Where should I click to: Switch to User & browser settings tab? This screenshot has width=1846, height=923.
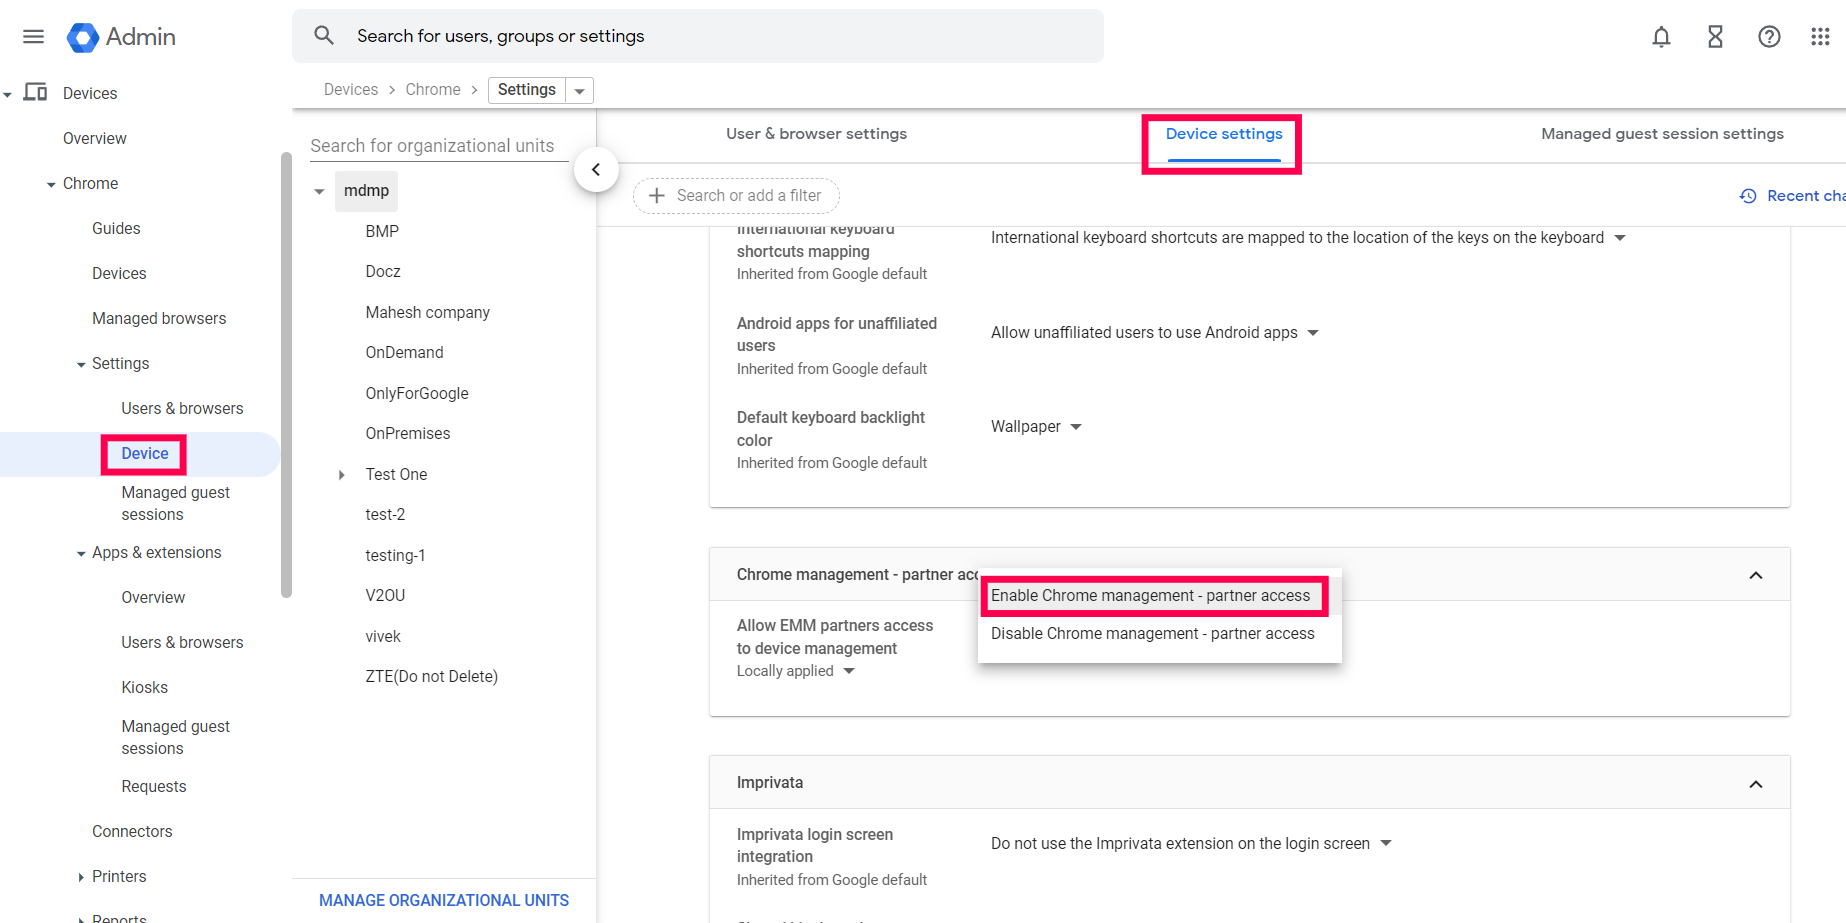(x=816, y=134)
